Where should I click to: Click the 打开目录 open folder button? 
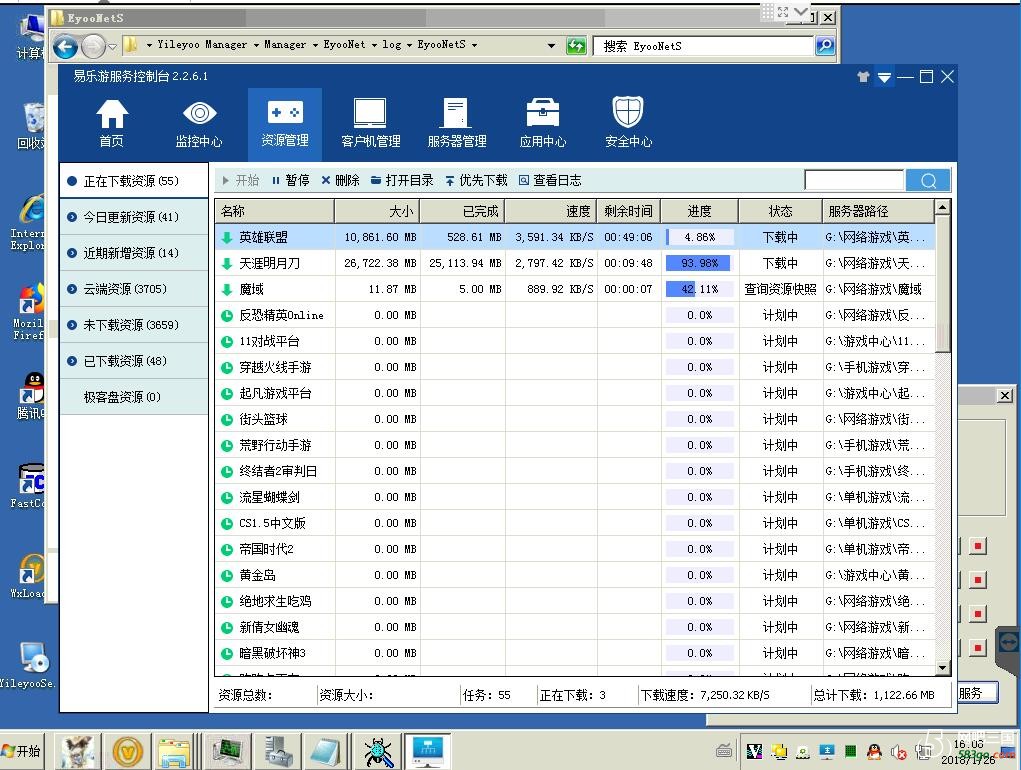pos(402,180)
